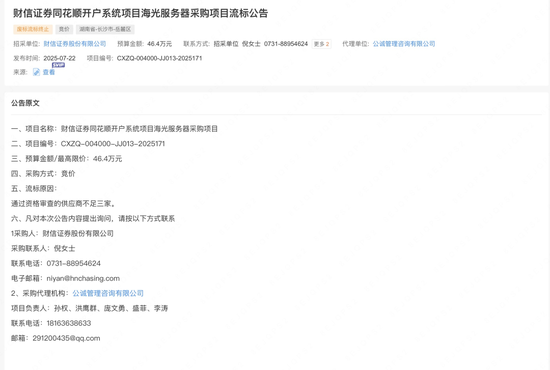Click the line 项目负责人：孙权、洪鹰群
This screenshot has height=370, width=550.
[x=89, y=308]
